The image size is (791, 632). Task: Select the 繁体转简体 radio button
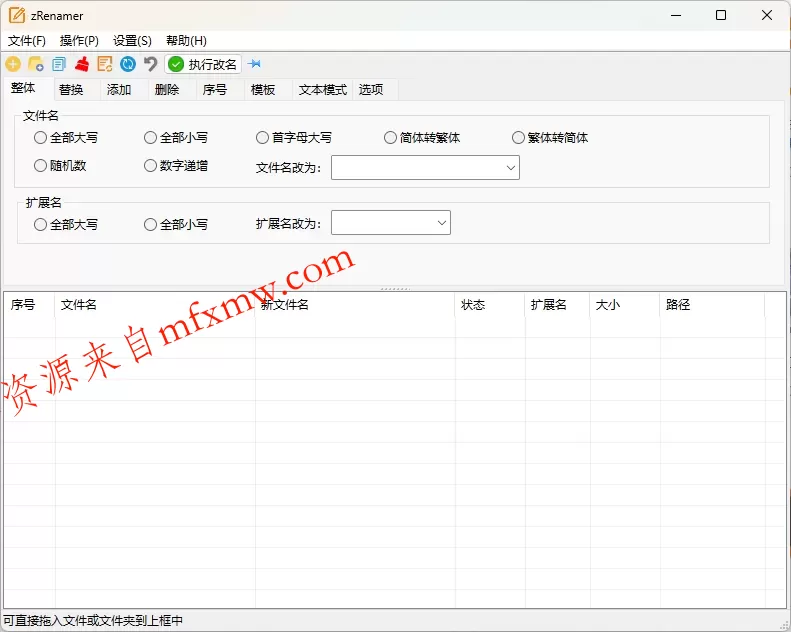(x=550, y=138)
